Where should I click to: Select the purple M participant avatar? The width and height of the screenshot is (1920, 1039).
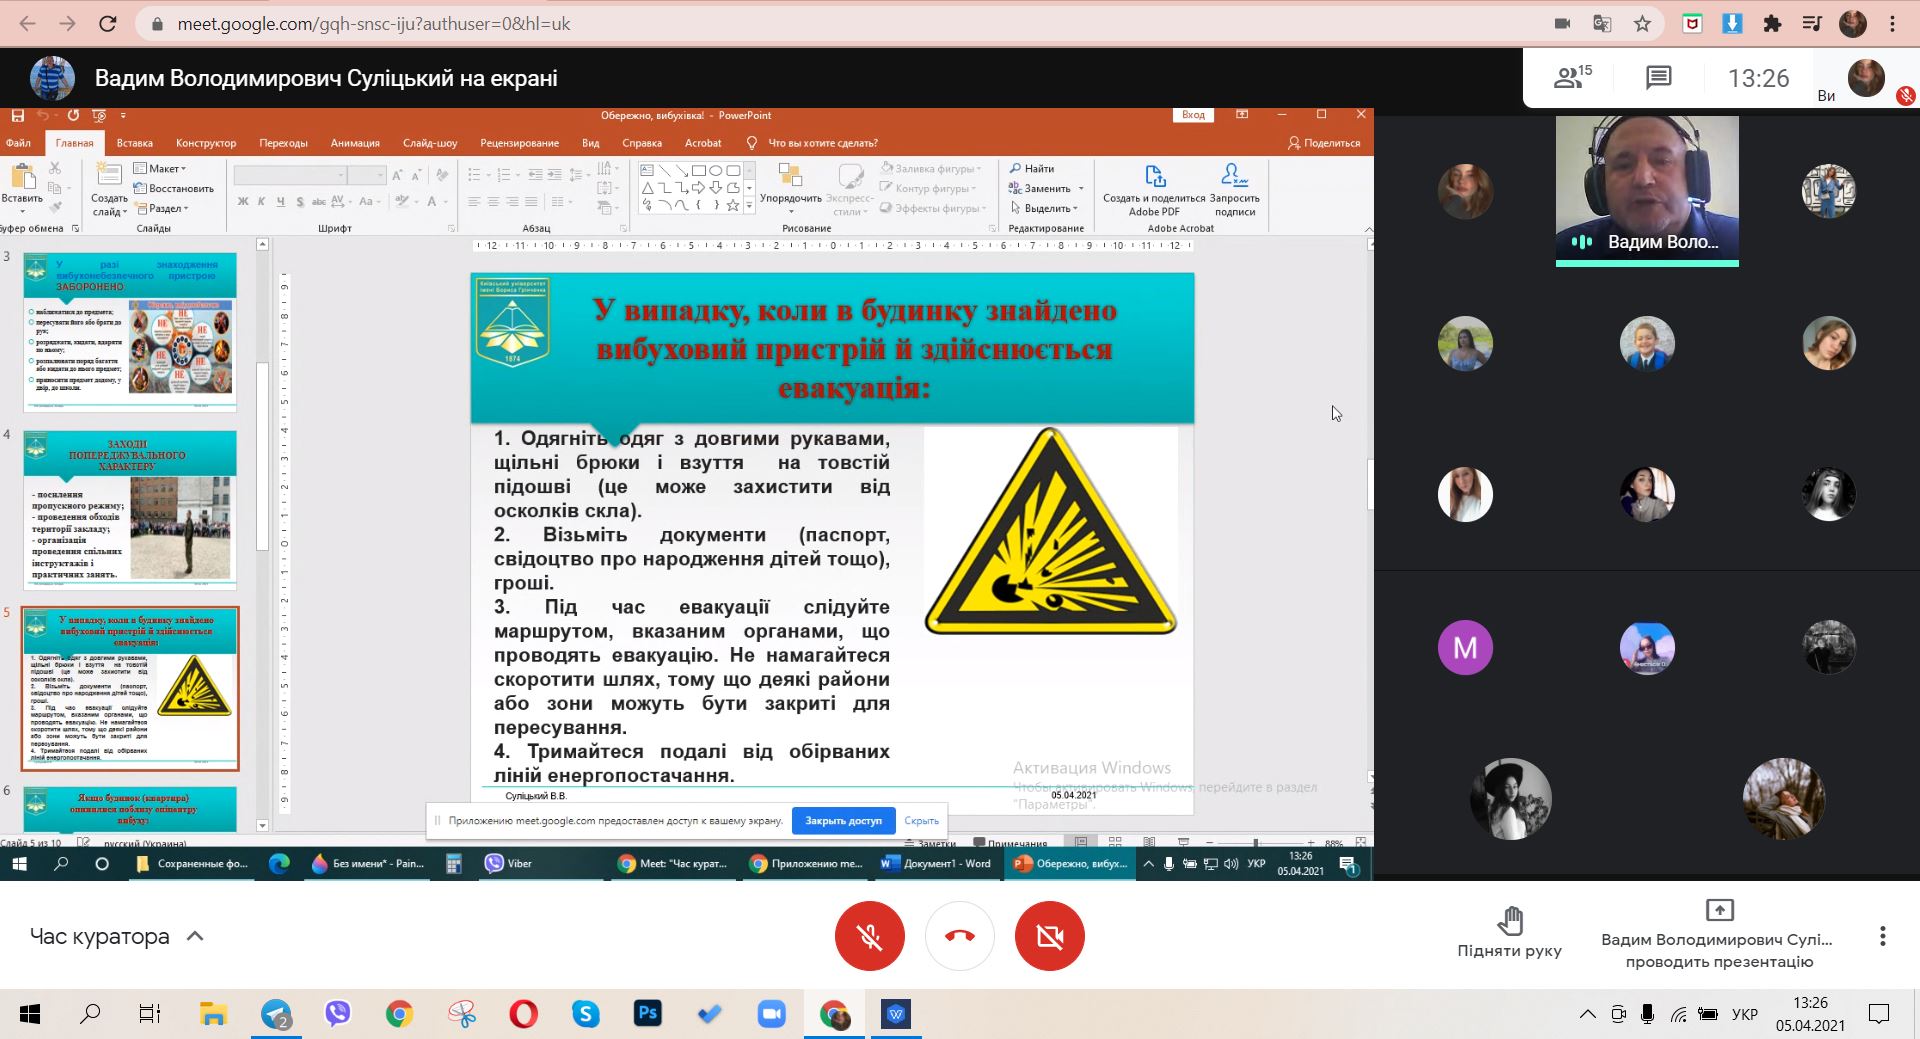1465,647
